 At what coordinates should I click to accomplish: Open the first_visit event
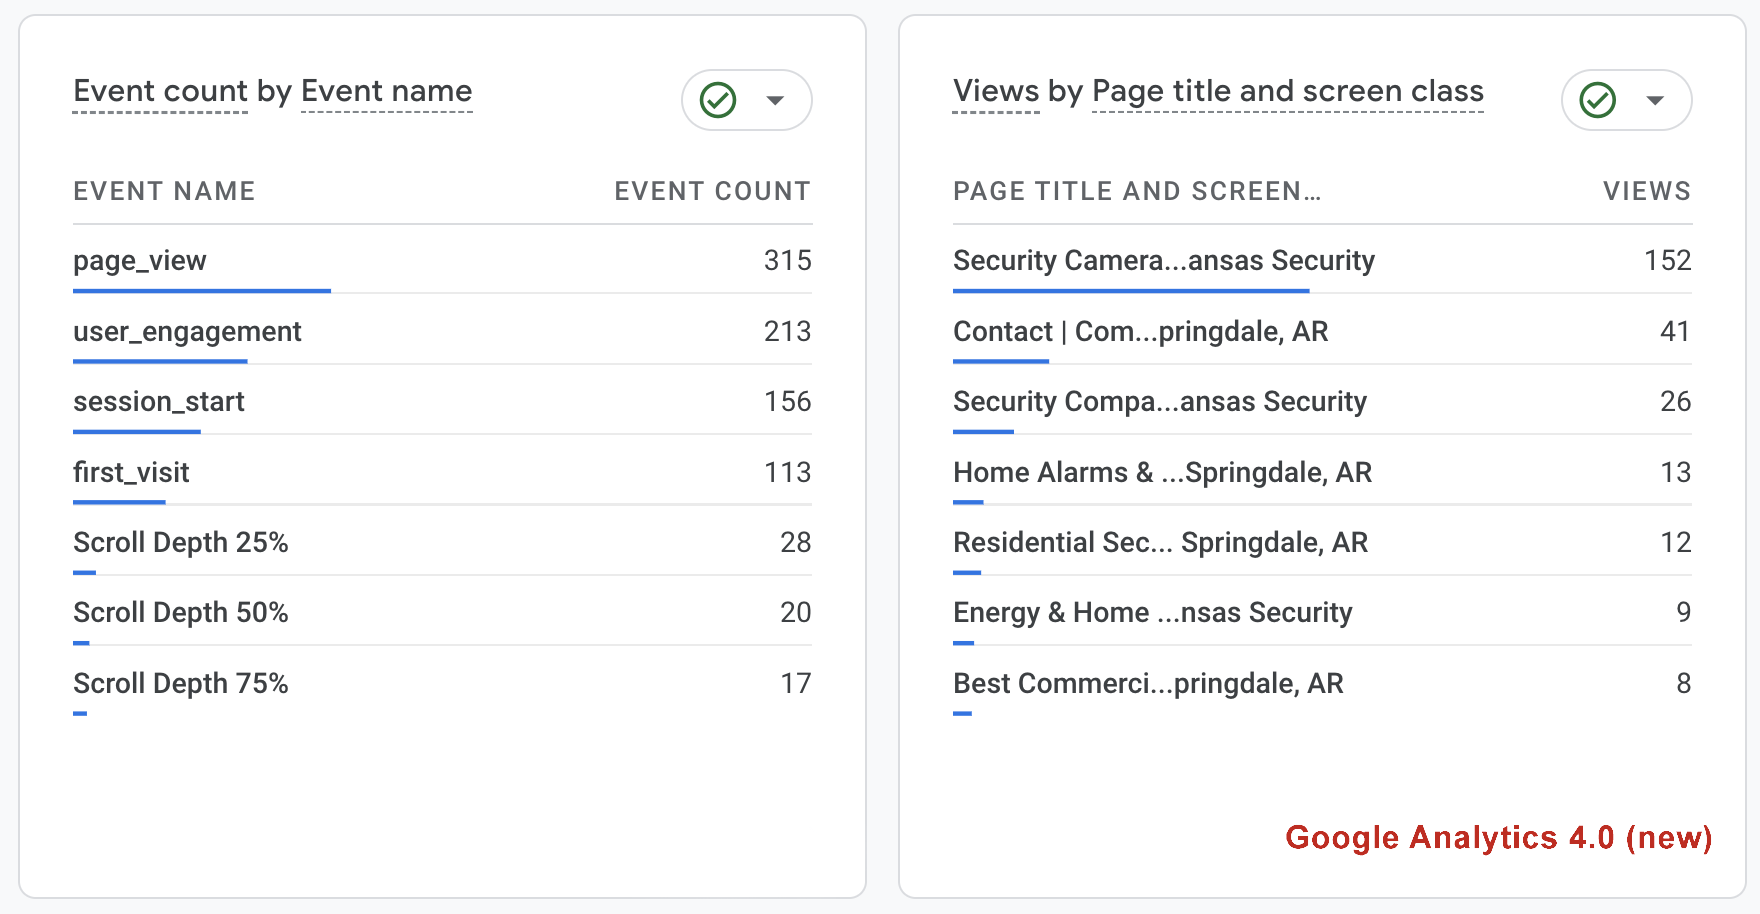click(x=131, y=472)
